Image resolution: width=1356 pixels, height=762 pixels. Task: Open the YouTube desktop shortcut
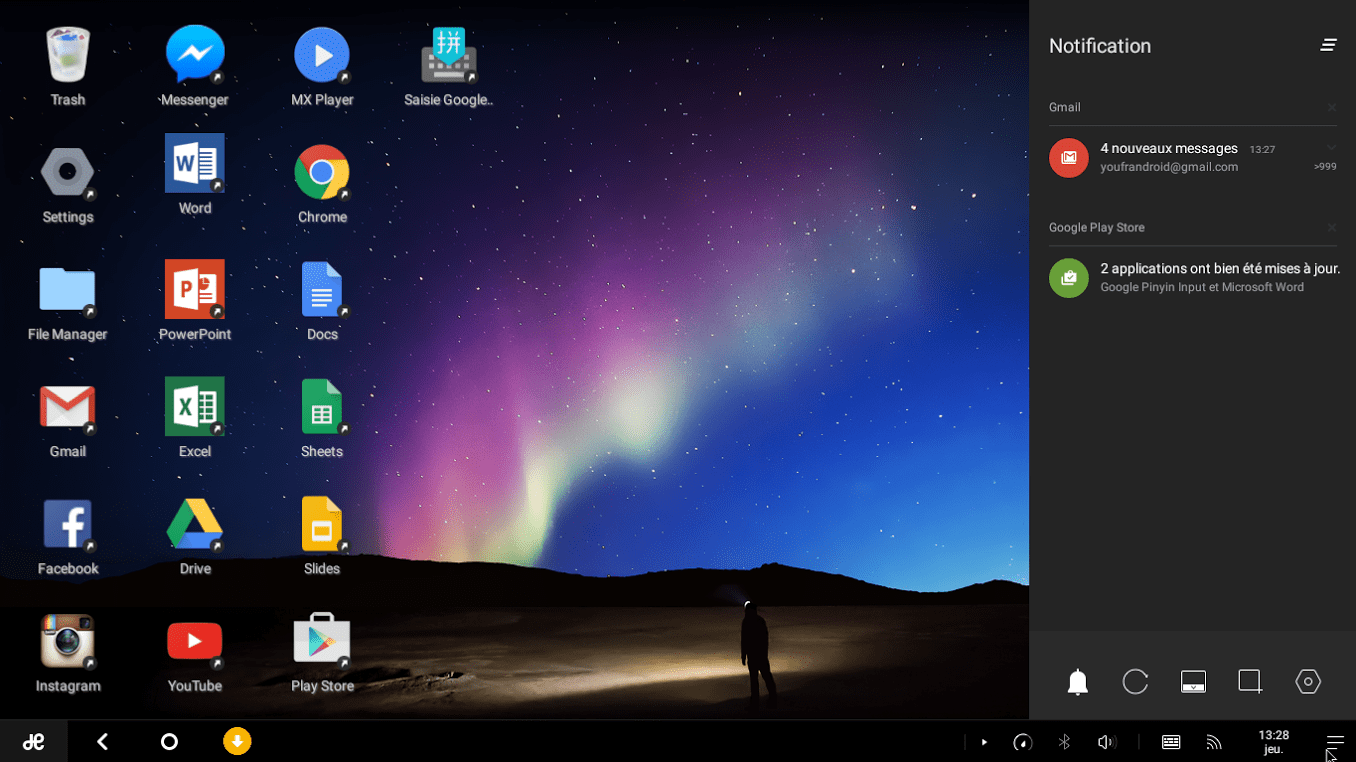point(195,641)
